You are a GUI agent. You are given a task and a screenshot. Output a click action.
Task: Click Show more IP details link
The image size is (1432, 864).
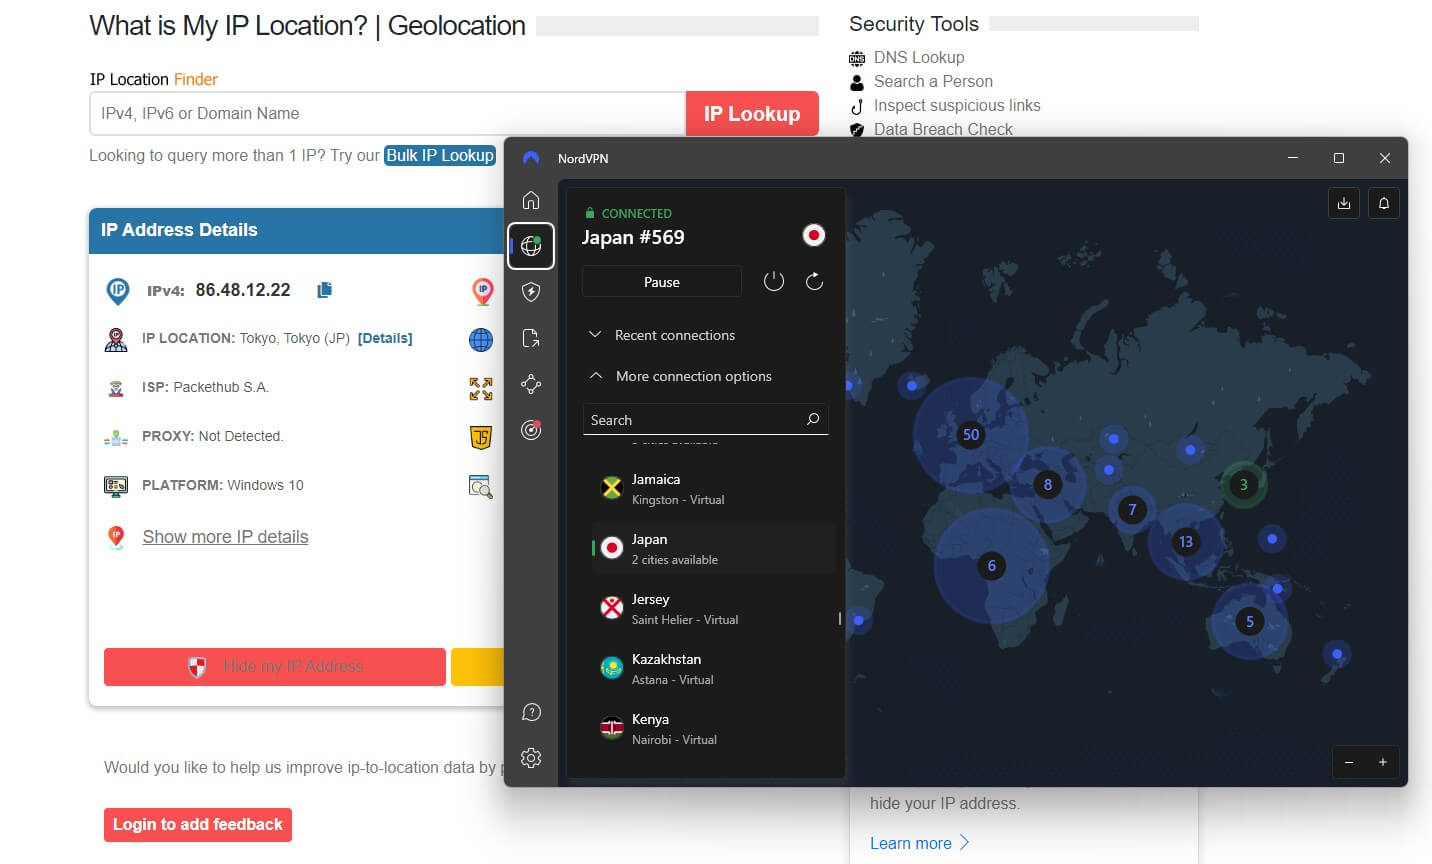coord(225,537)
